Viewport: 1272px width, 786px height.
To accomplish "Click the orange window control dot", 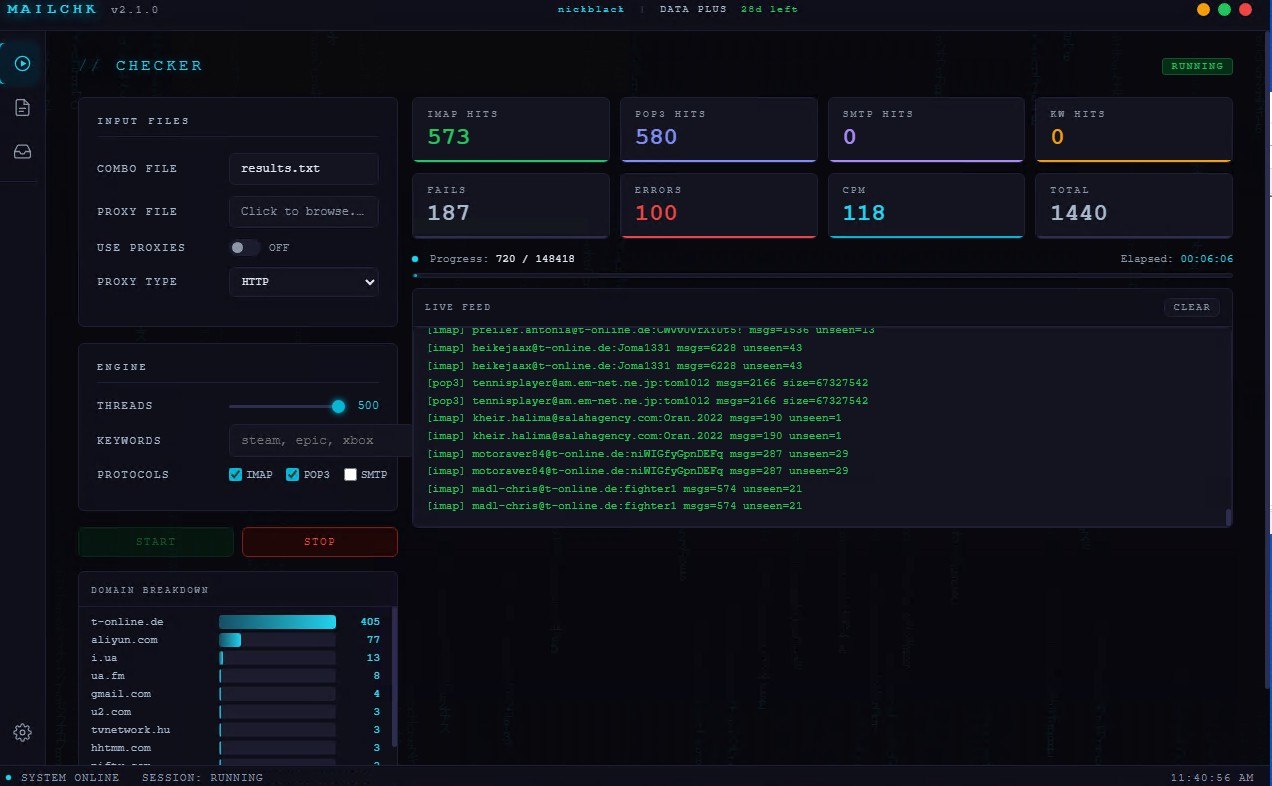I will 1203,10.
